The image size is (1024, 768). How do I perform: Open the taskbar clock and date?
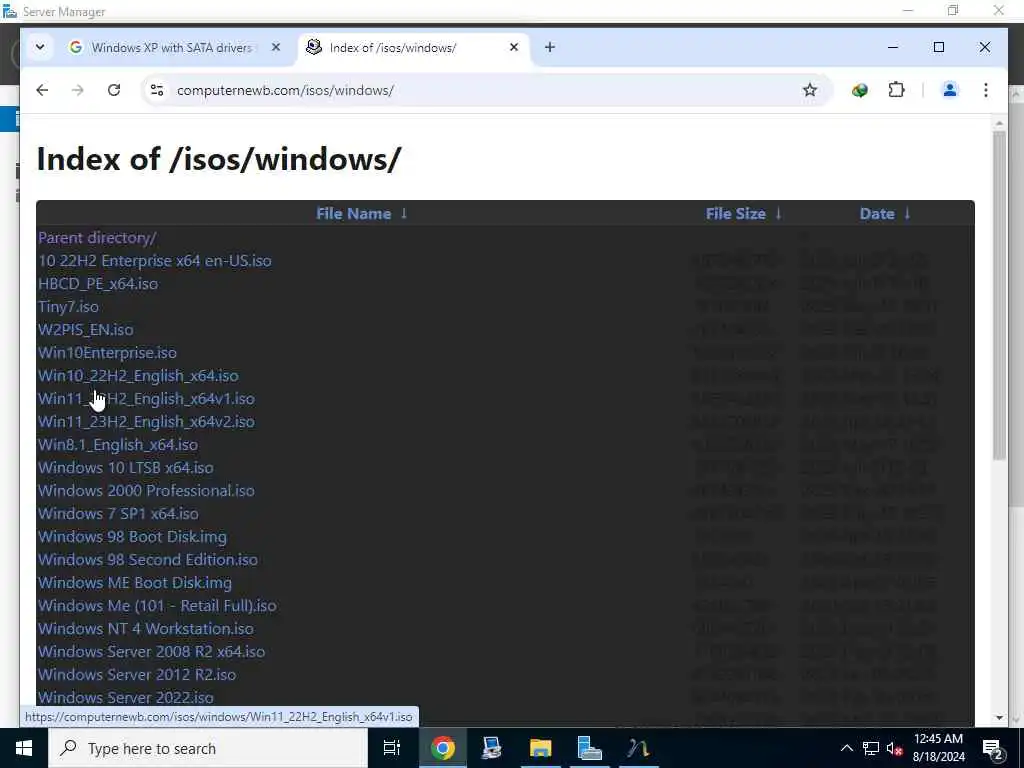point(938,748)
